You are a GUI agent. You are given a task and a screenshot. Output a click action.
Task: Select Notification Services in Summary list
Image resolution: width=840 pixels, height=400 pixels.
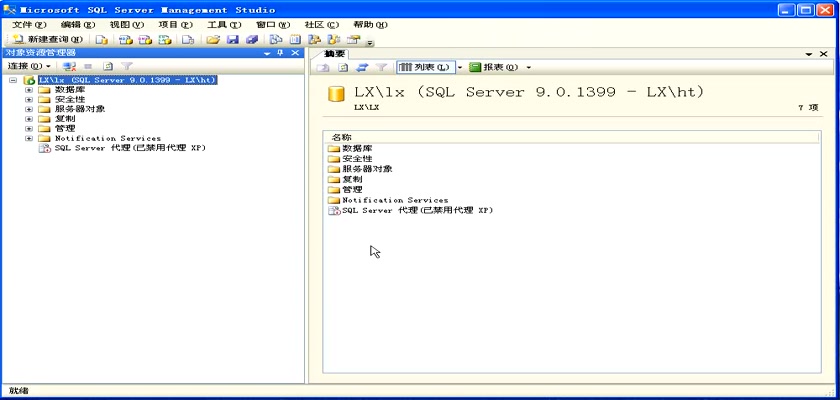click(388, 200)
